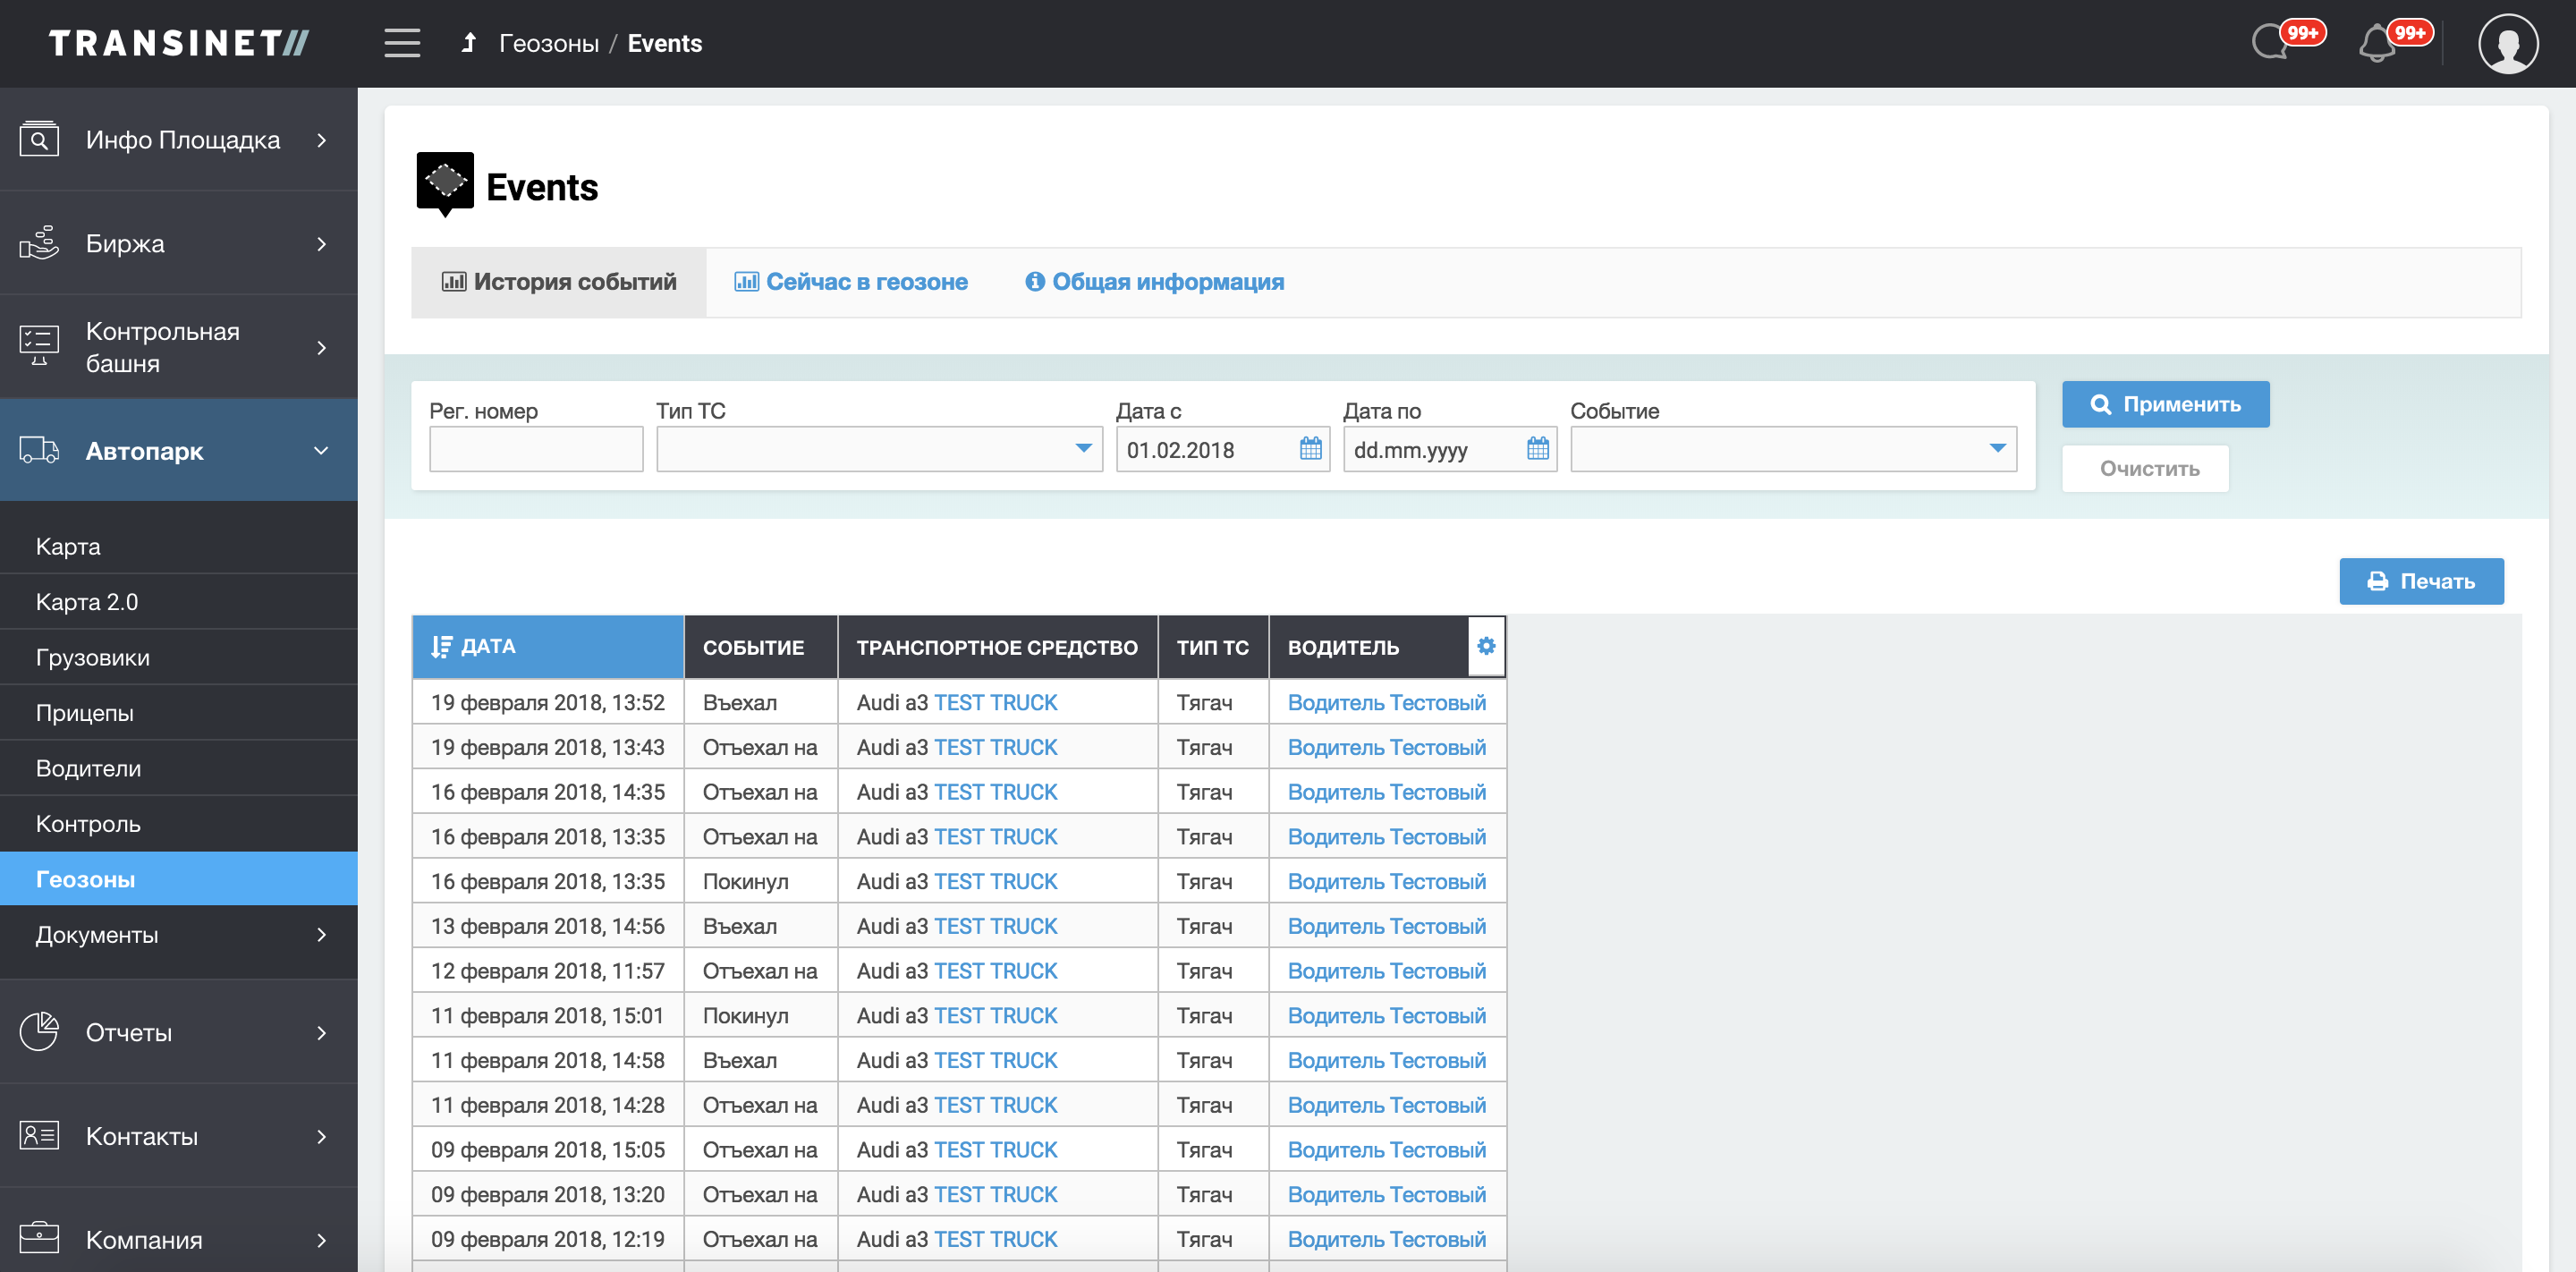Open the Дата с calendar picker icon

pos(1310,449)
